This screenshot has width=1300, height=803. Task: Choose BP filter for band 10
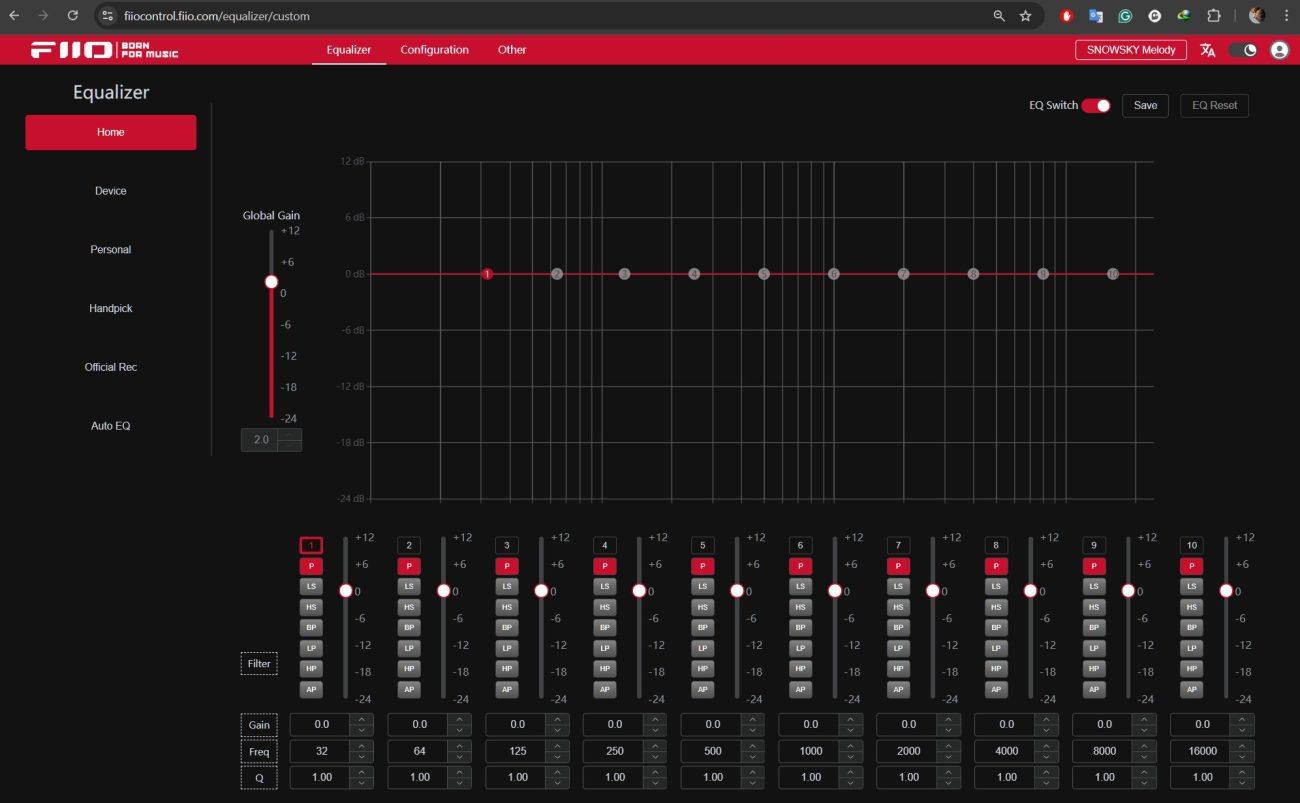pyautogui.click(x=1191, y=627)
